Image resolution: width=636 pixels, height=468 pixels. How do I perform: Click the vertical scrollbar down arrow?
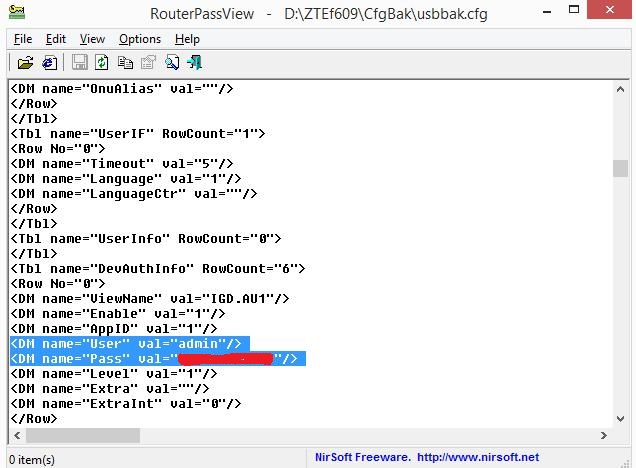pos(620,419)
